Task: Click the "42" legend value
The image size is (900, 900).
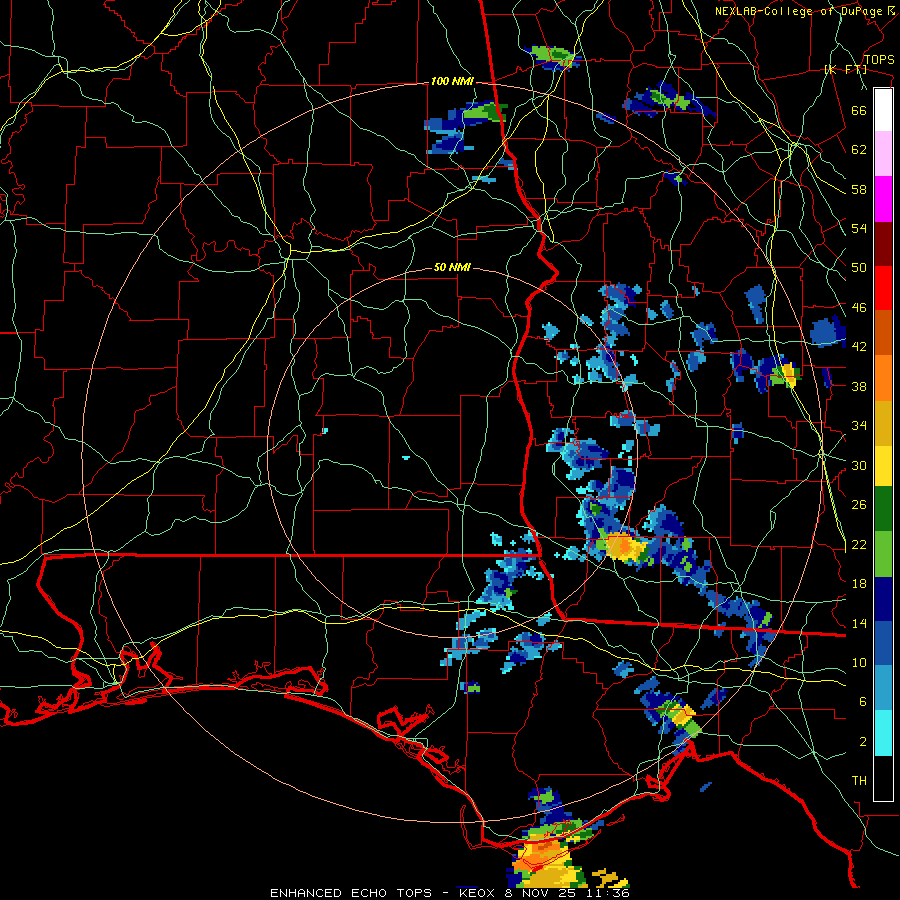Action: point(859,347)
